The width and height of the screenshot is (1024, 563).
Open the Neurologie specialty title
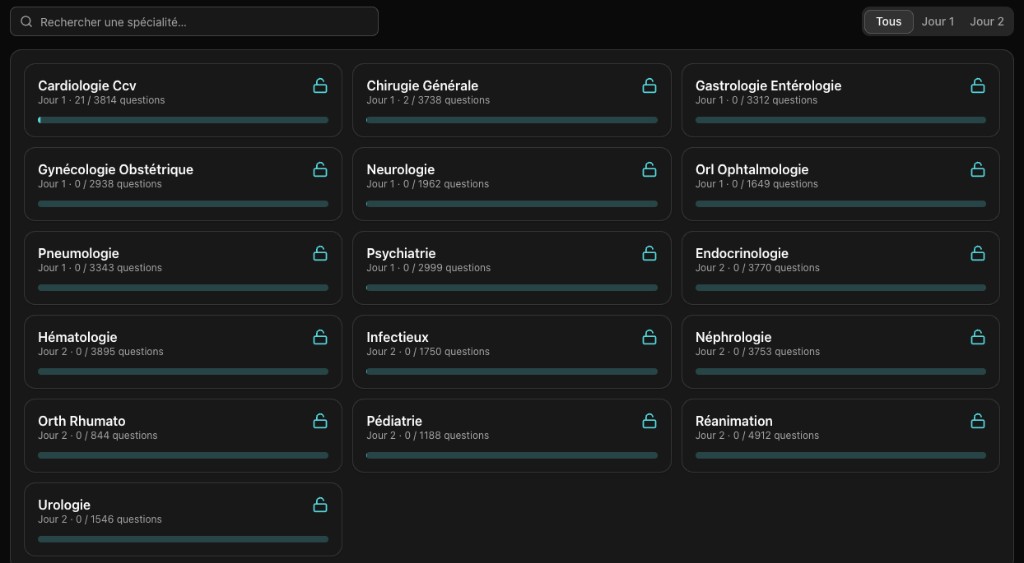pos(400,170)
